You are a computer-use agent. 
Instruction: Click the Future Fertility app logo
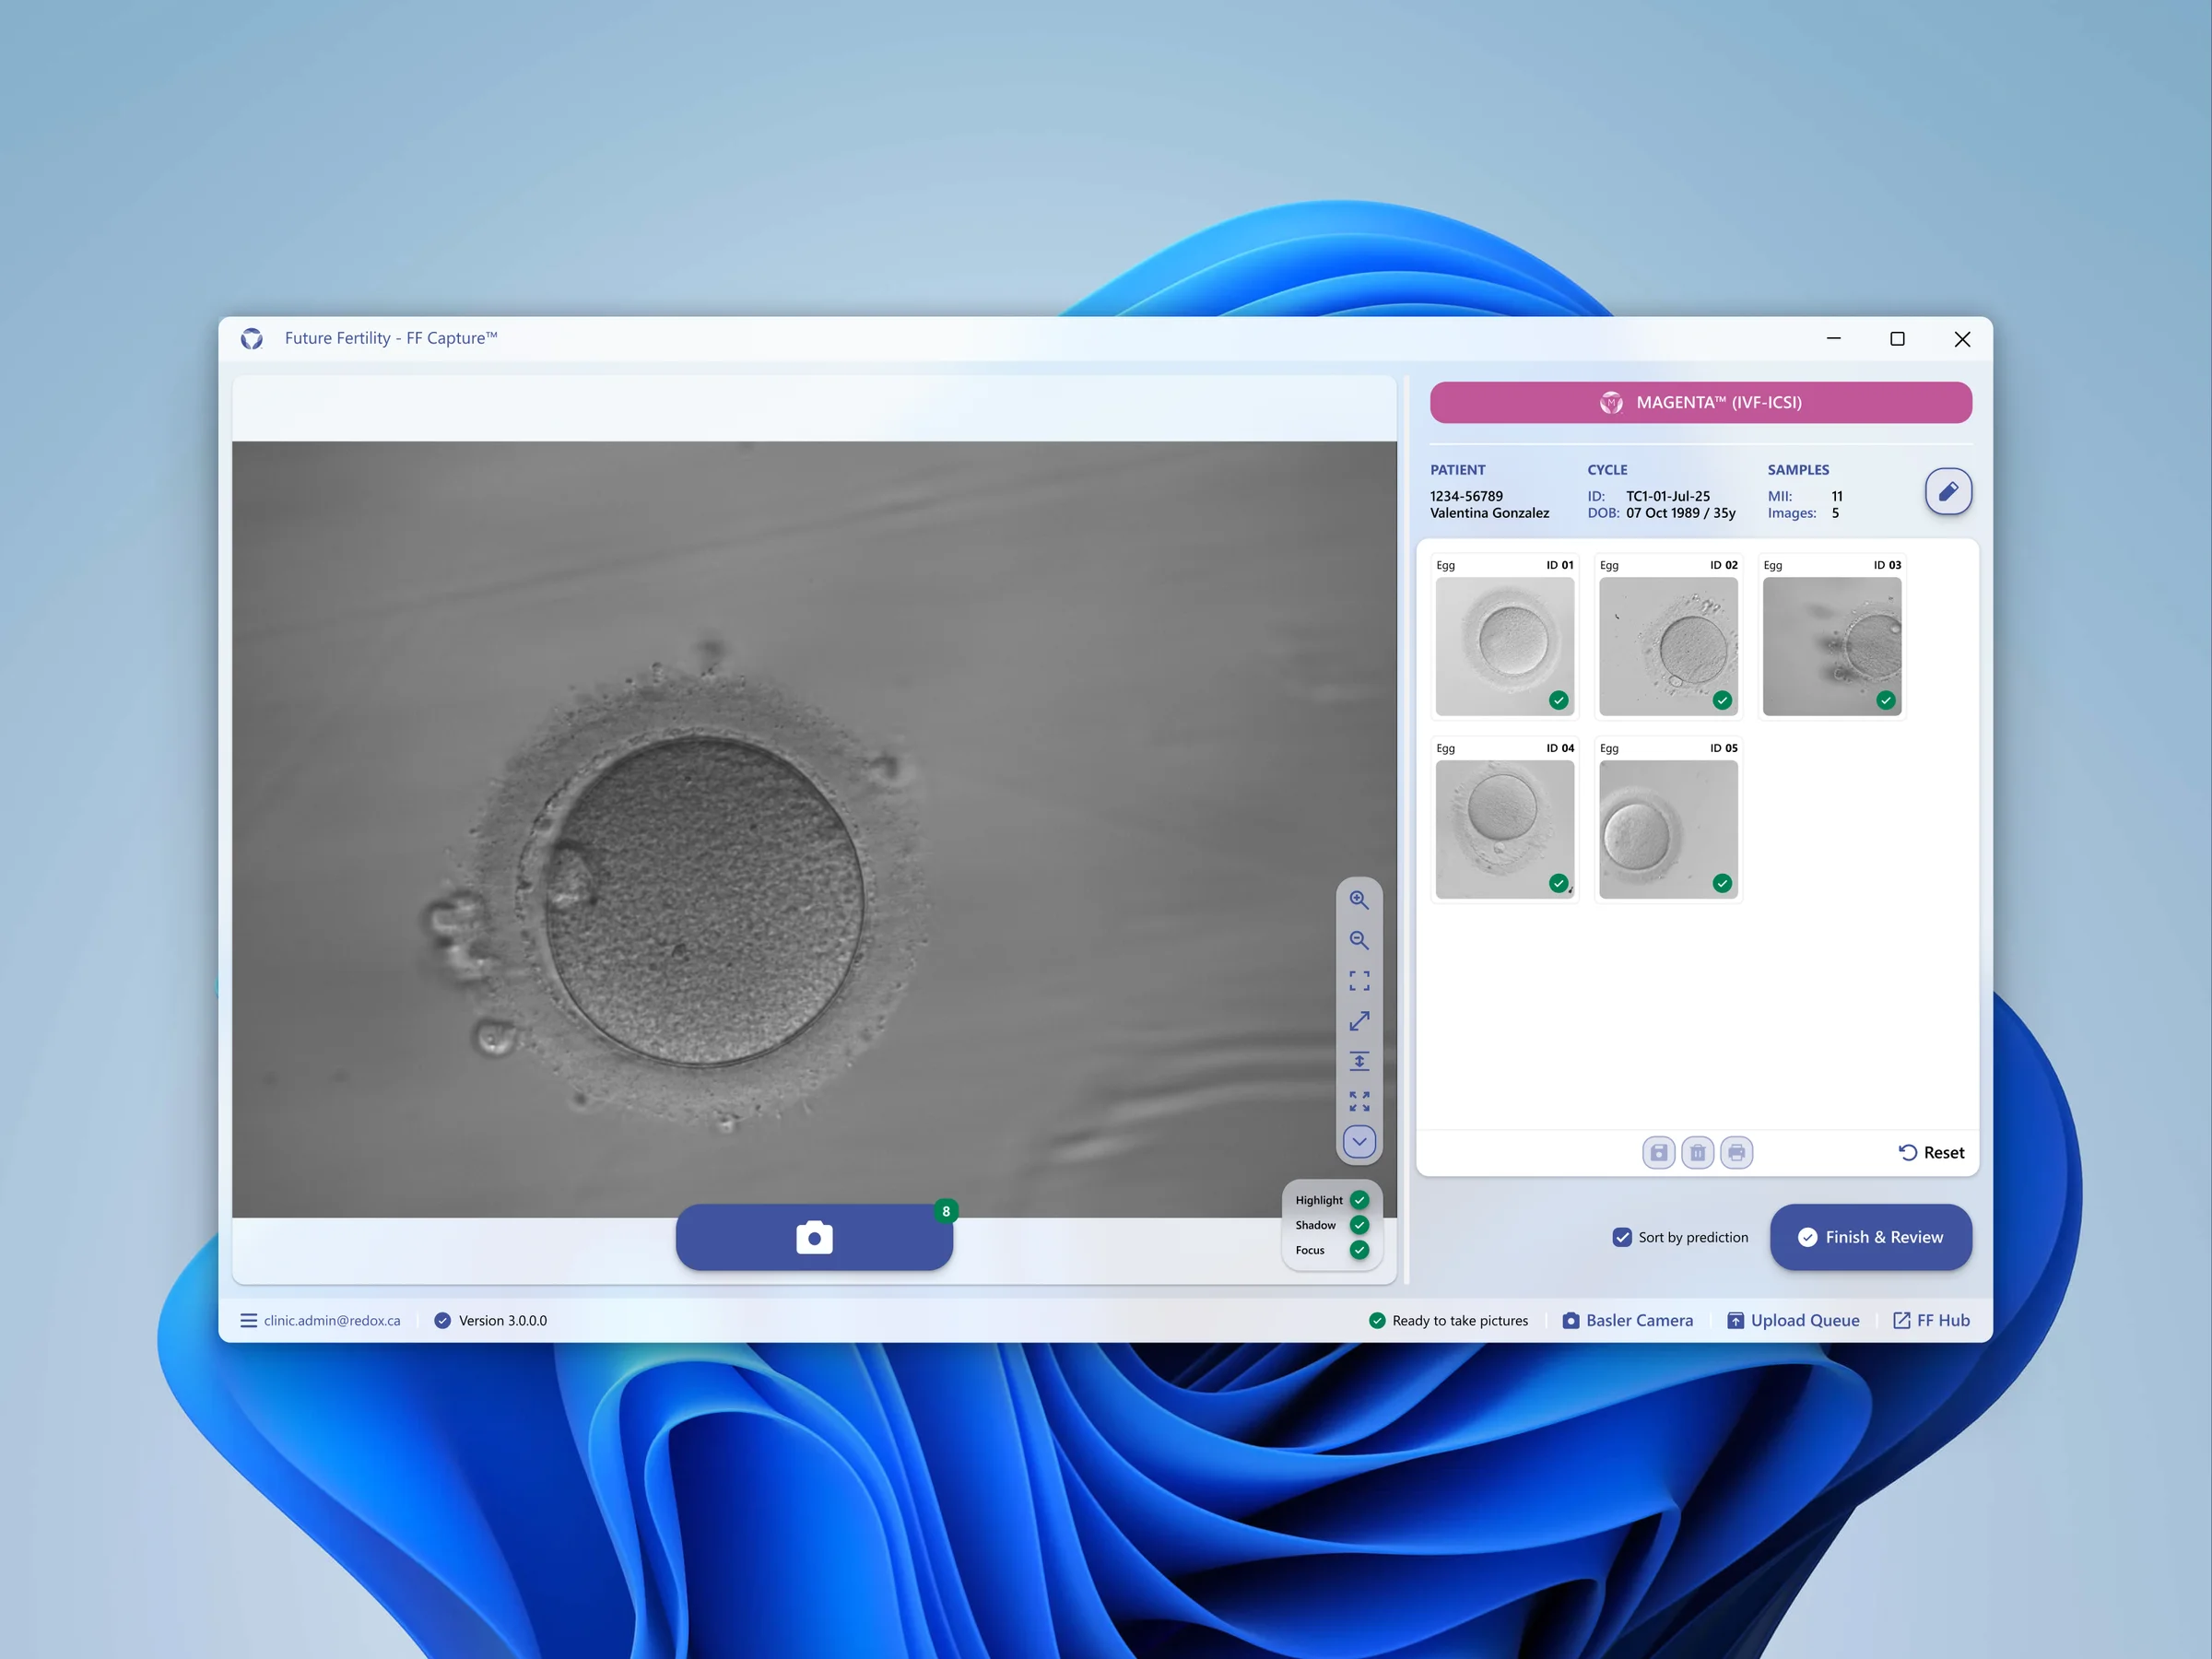click(x=252, y=338)
